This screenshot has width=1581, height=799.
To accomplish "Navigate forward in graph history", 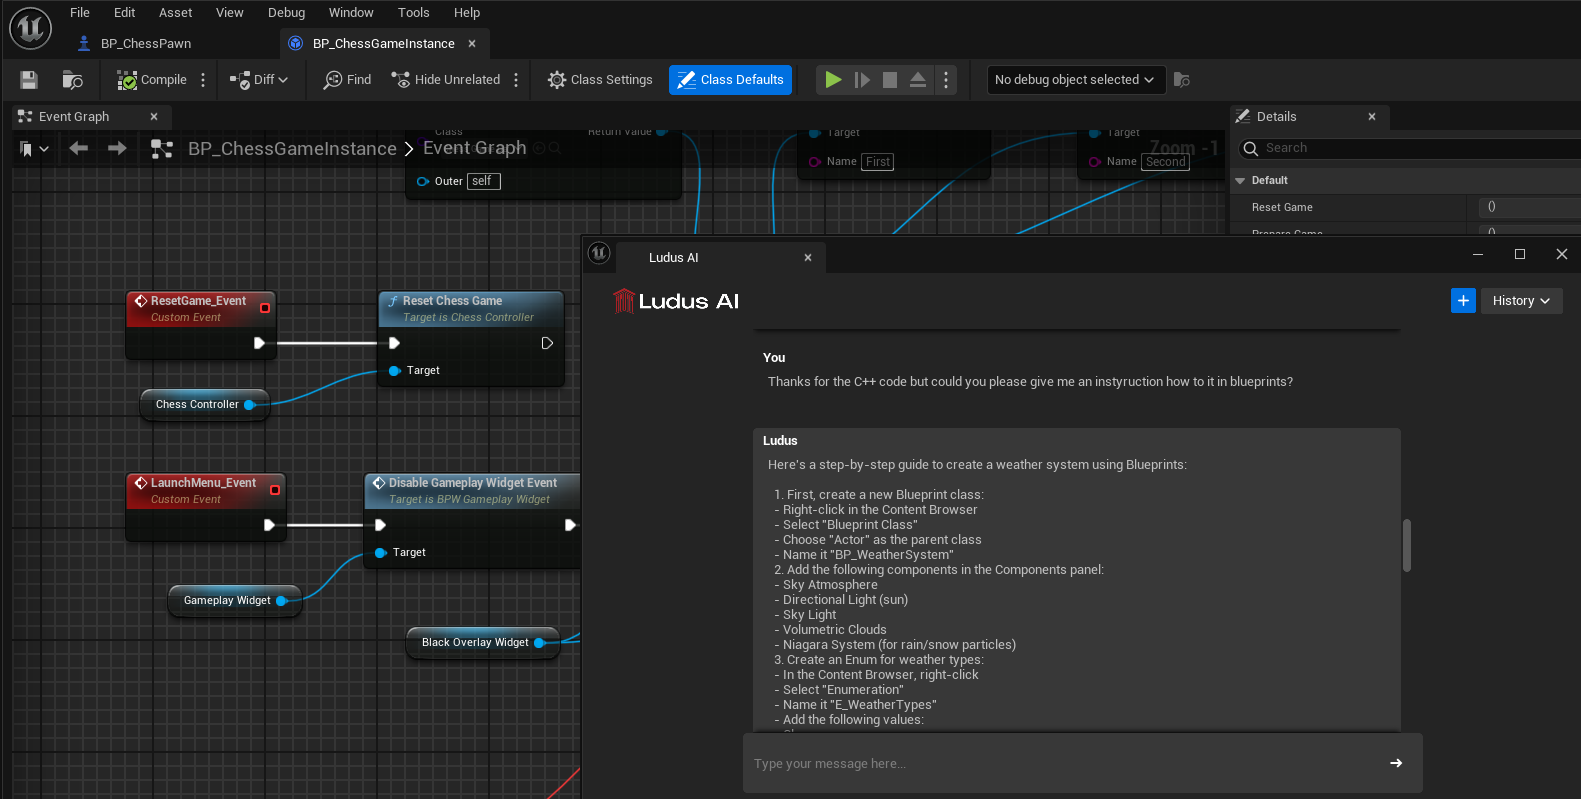I will tap(117, 148).
